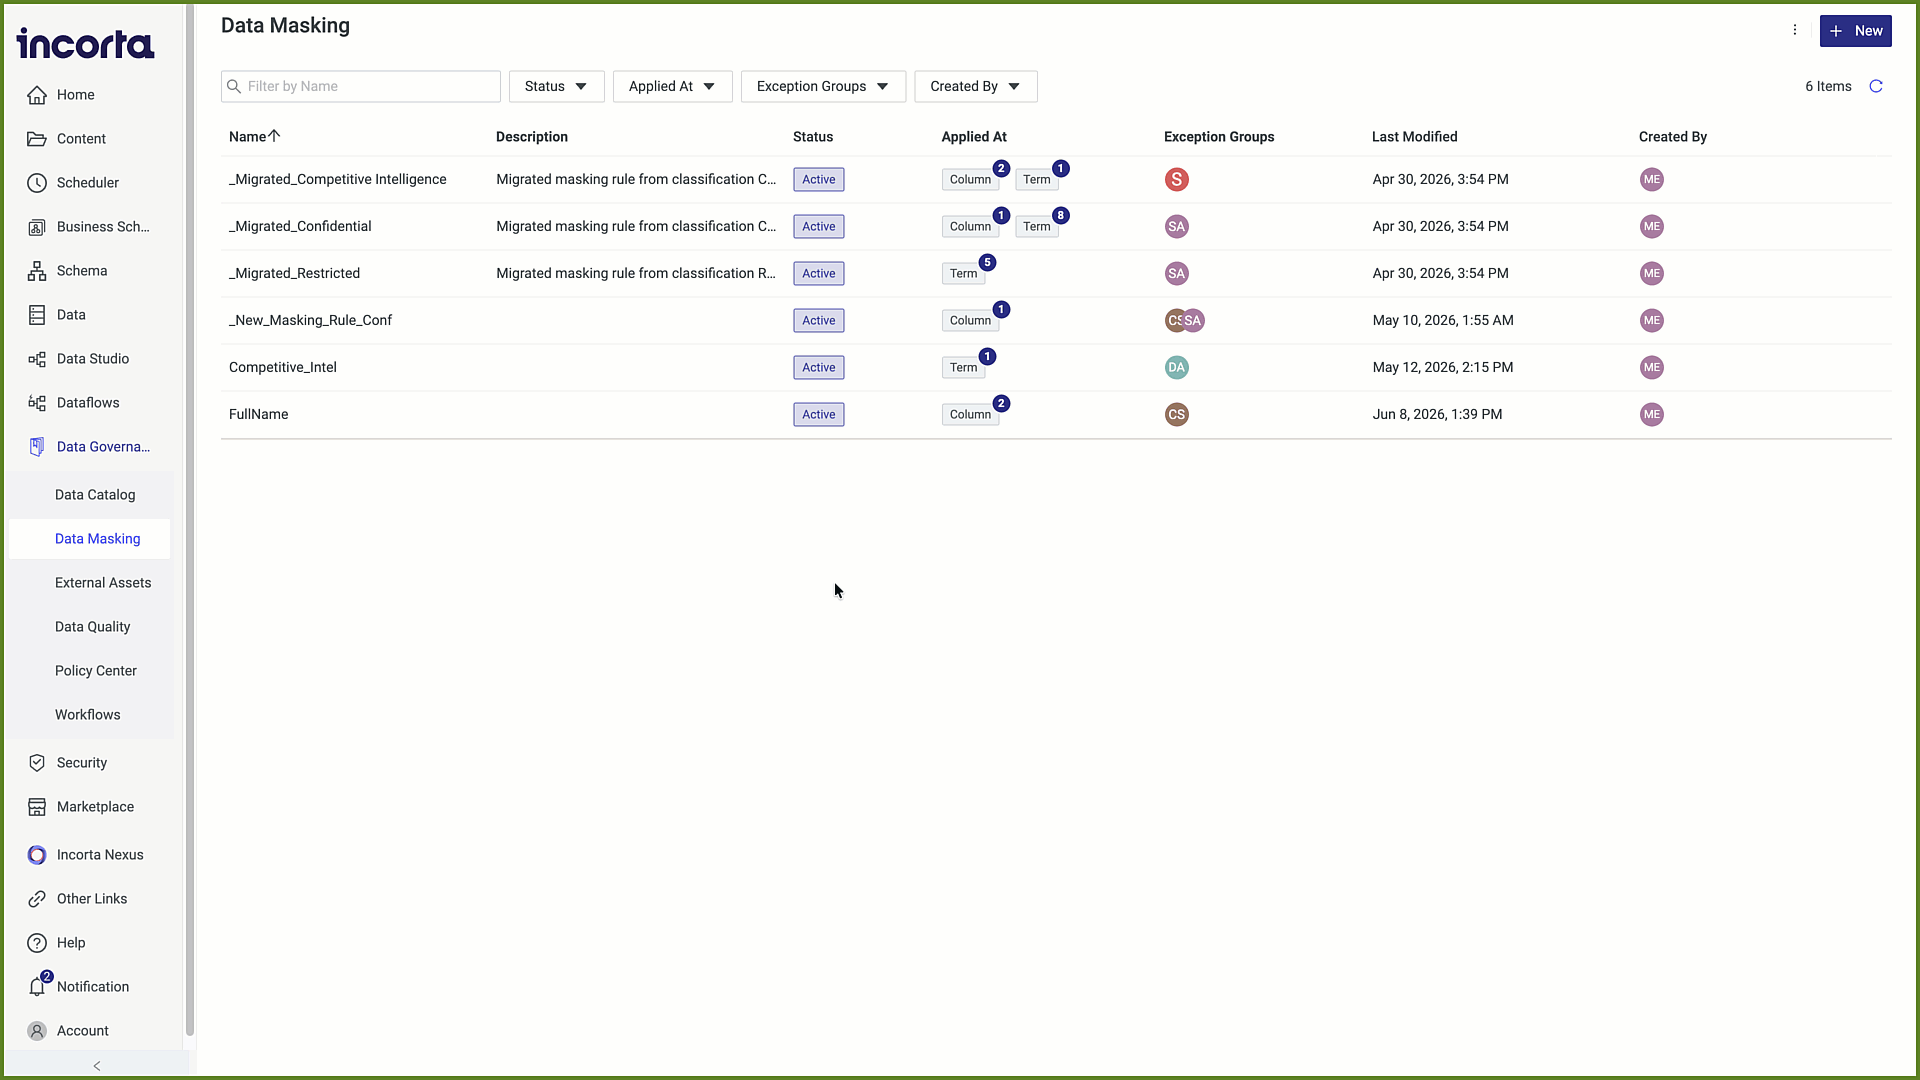Click the refresh icon beside 6 Items

click(x=1876, y=86)
